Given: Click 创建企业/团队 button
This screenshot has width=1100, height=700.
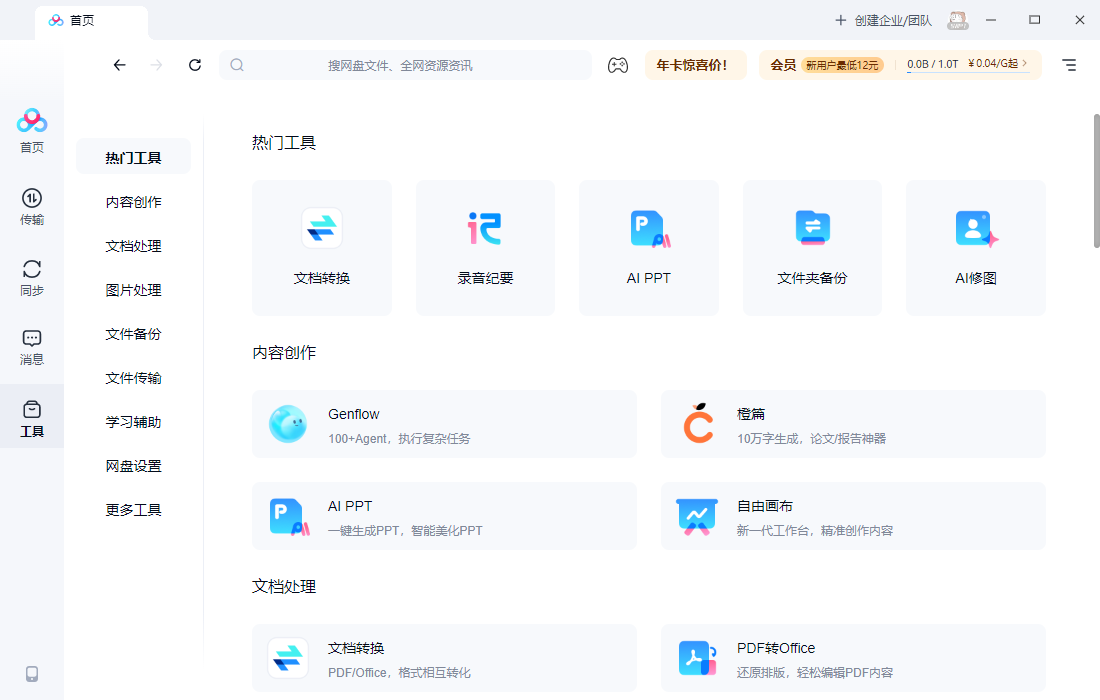Looking at the screenshot, I should [883, 20].
